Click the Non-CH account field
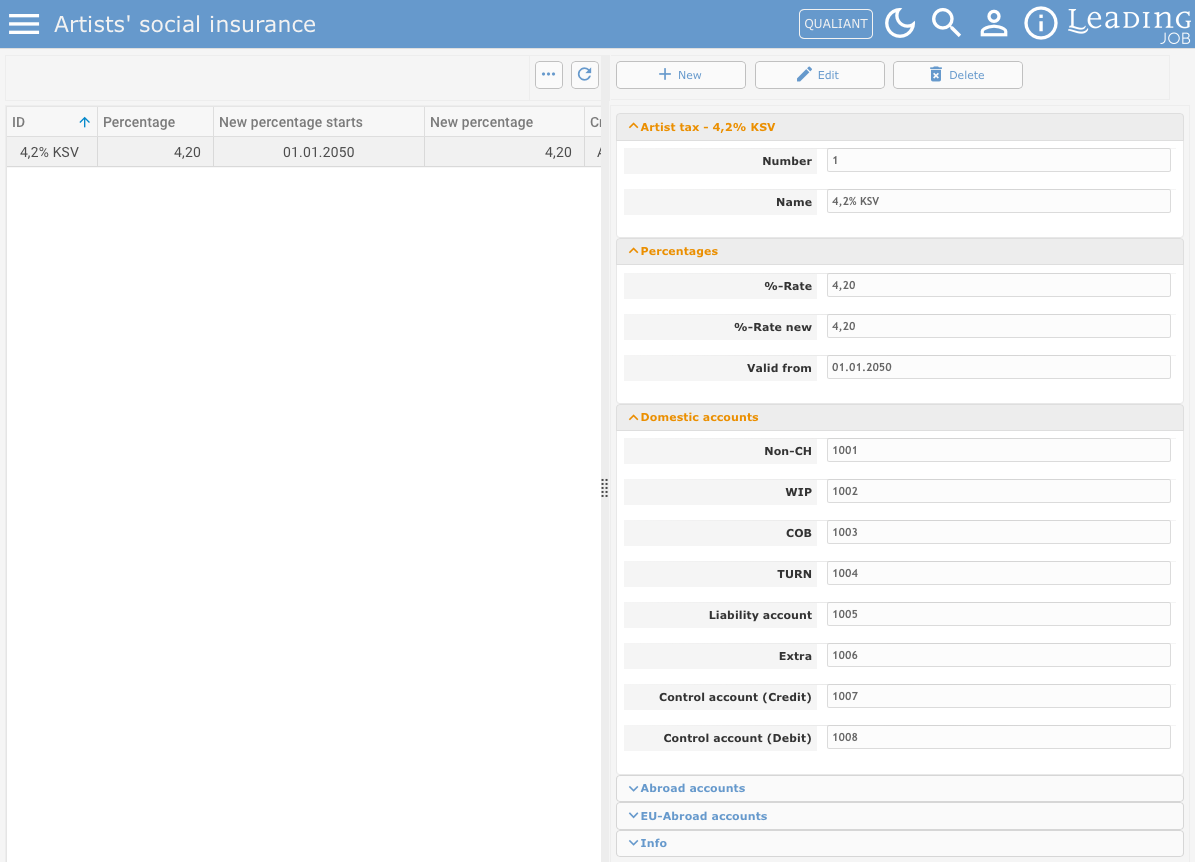1195x862 pixels. [x=998, y=450]
